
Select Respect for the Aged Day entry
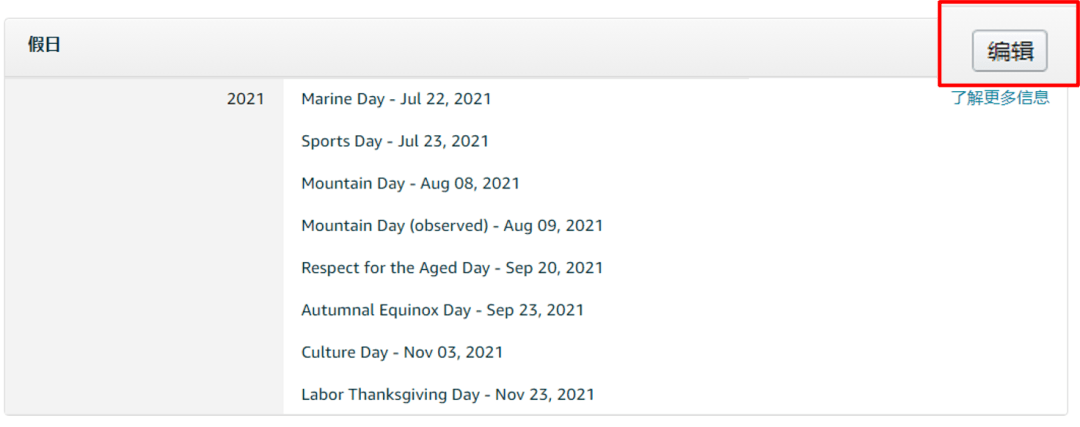tap(452, 268)
